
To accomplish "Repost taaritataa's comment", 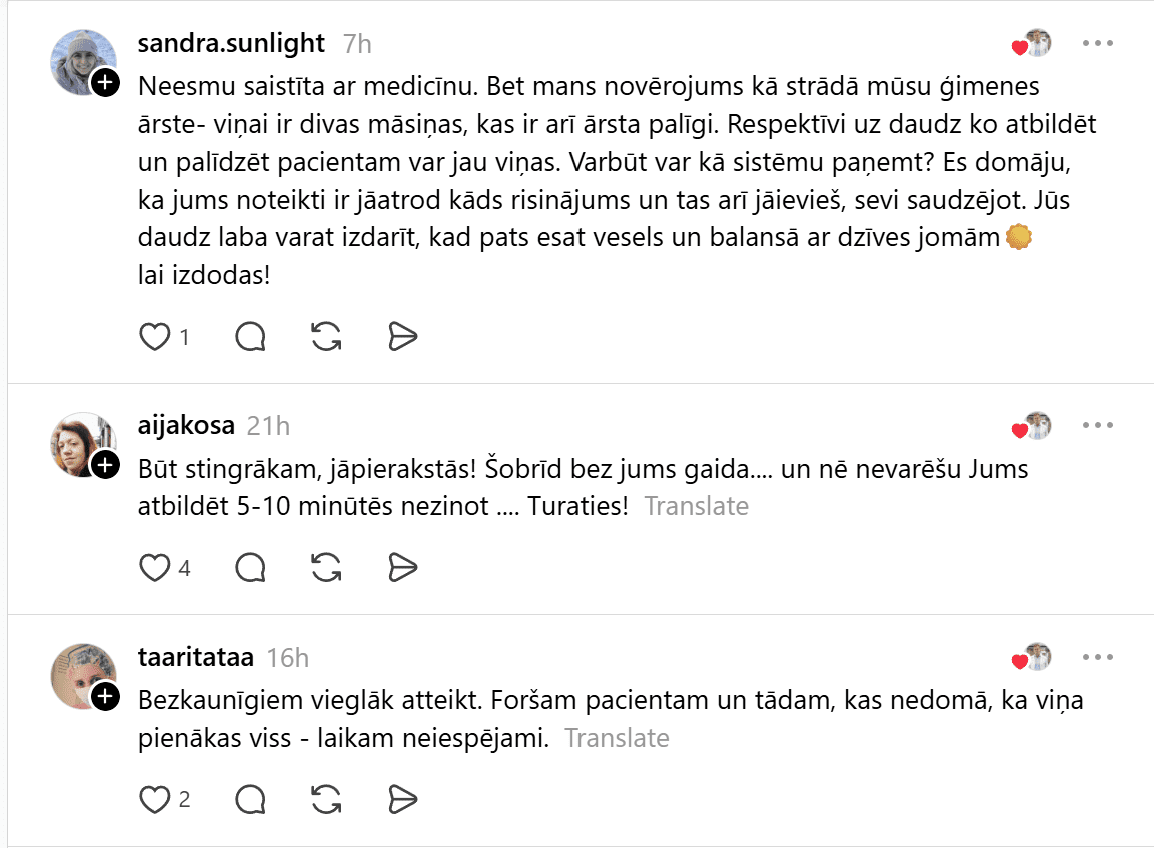I will (326, 799).
